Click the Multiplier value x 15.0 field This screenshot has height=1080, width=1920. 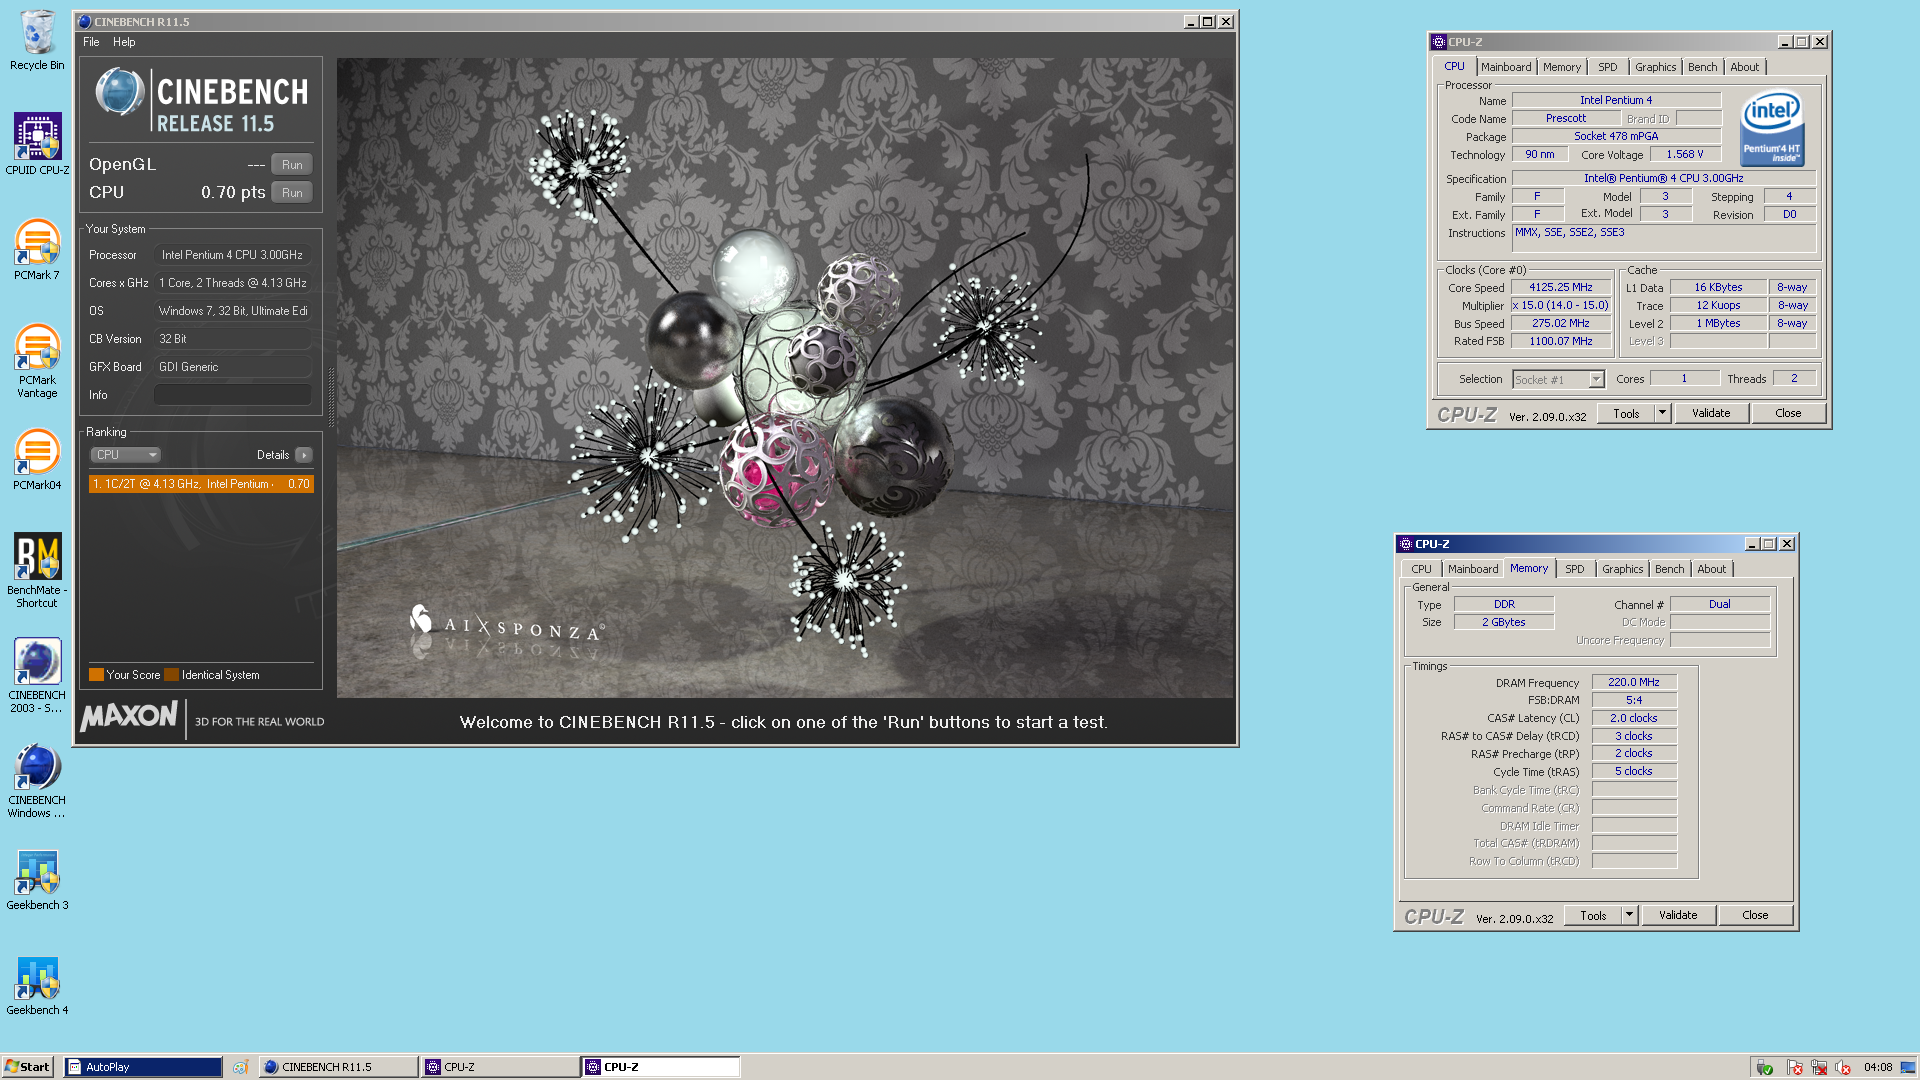point(1560,306)
